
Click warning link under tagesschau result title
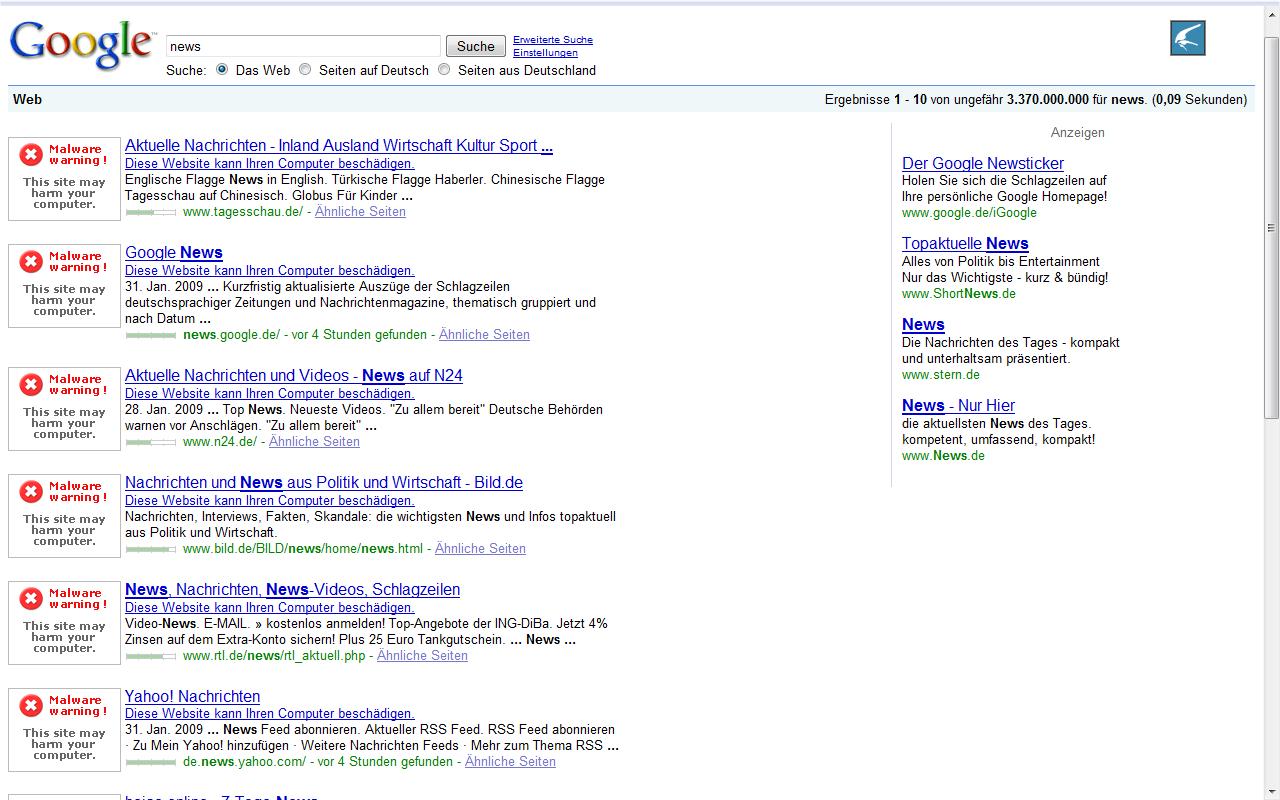coord(270,164)
